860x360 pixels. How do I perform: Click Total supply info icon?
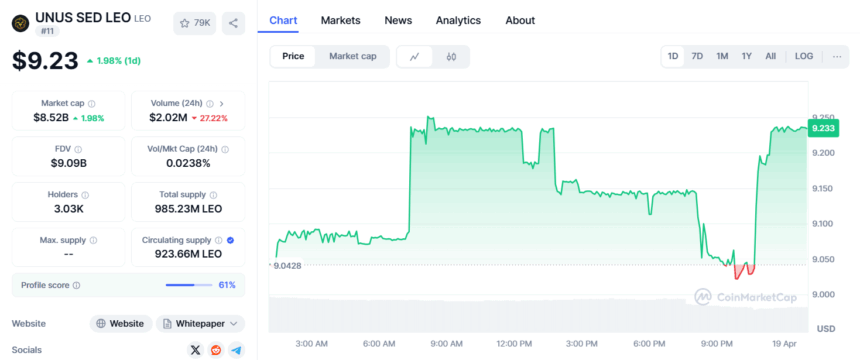click(x=213, y=194)
